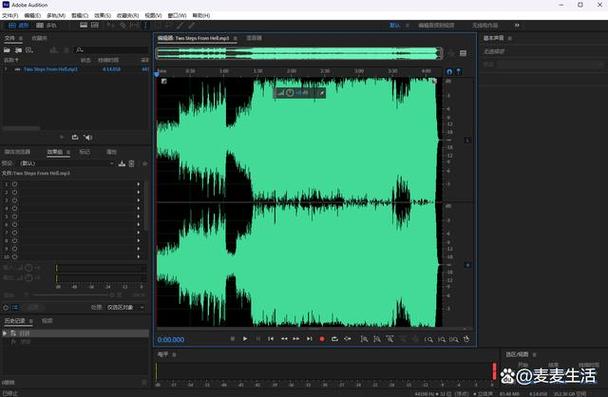Zoom out amplitude icon in editor

click(377, 339)
